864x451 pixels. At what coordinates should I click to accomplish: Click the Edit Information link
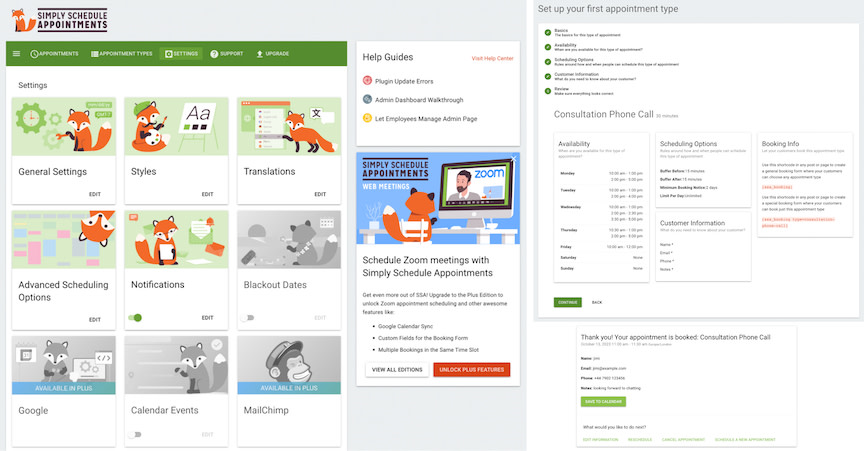coord(601,439)
